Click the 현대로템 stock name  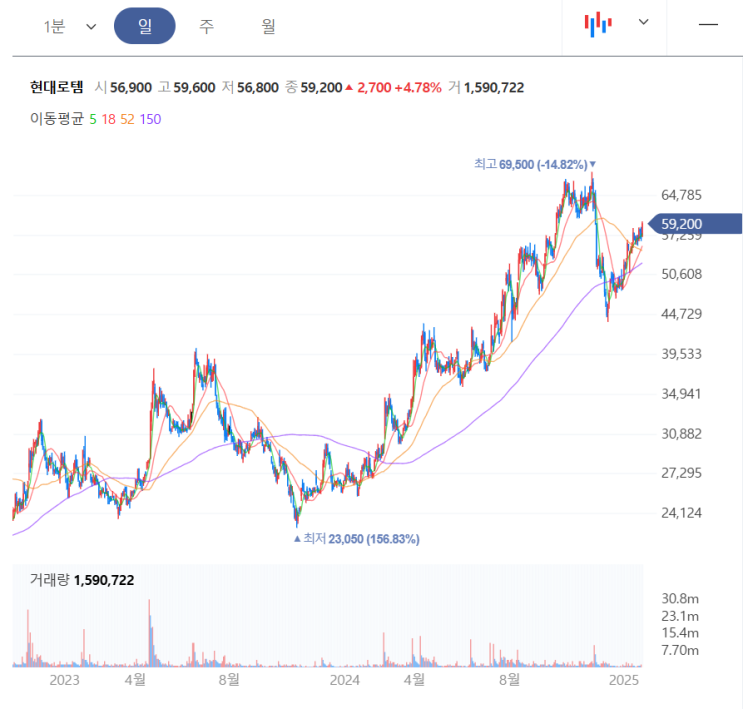[x=56, y=87]
